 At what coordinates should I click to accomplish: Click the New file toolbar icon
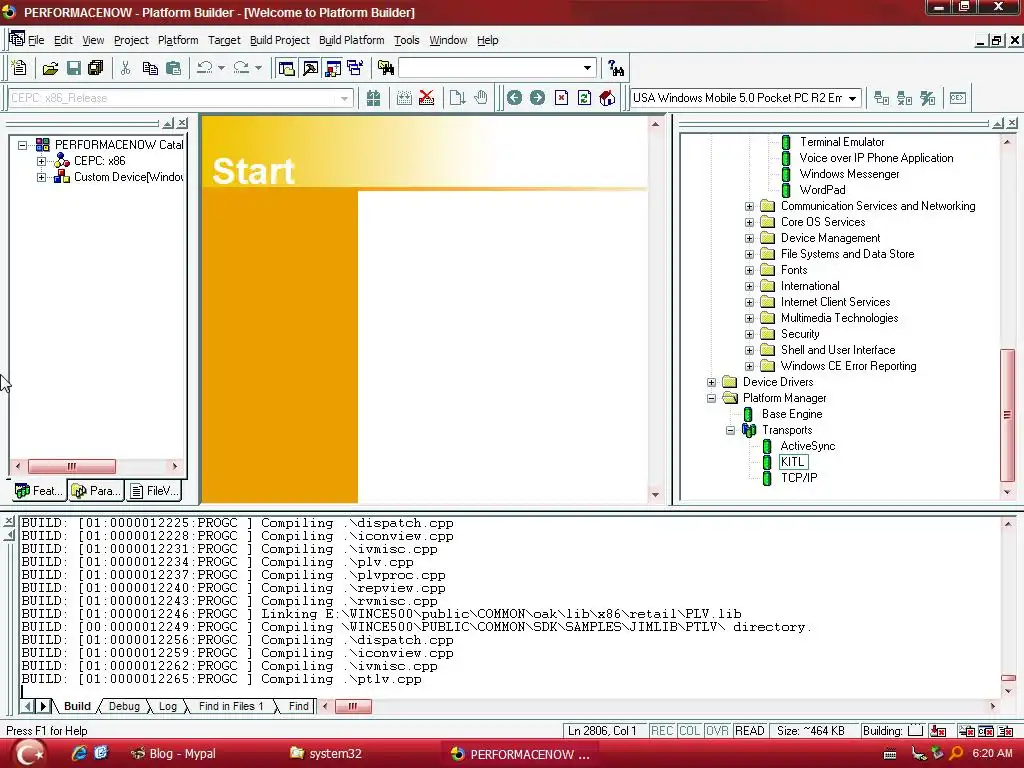(x=19, y=68)
